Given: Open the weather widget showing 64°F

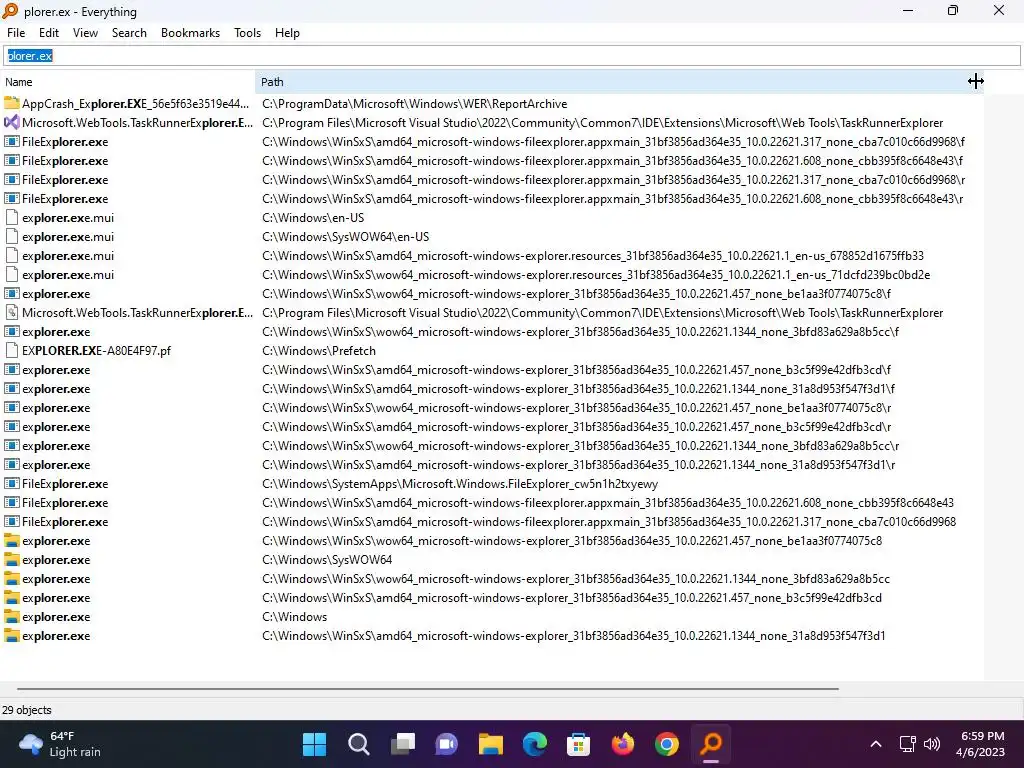Looking at the screenshot, I should coord(60,744).
